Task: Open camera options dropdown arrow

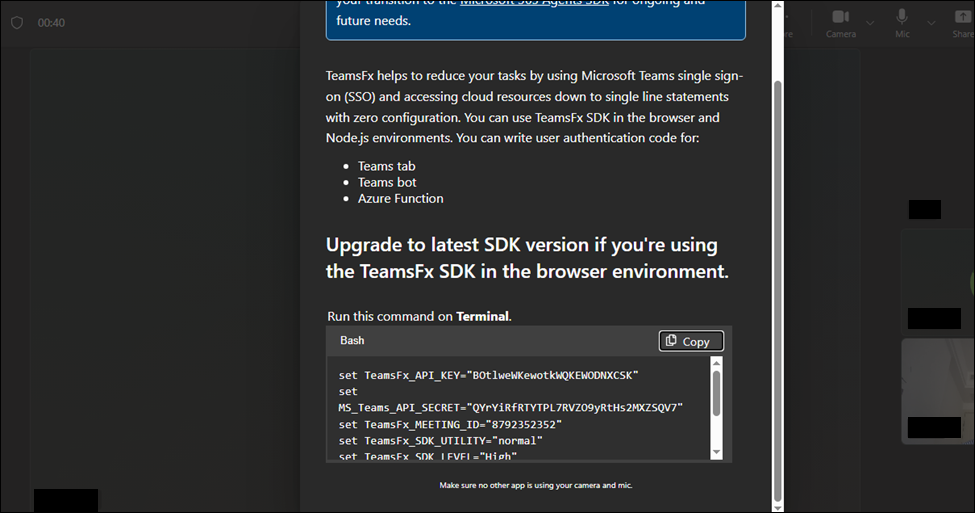Action: (868, 22)
